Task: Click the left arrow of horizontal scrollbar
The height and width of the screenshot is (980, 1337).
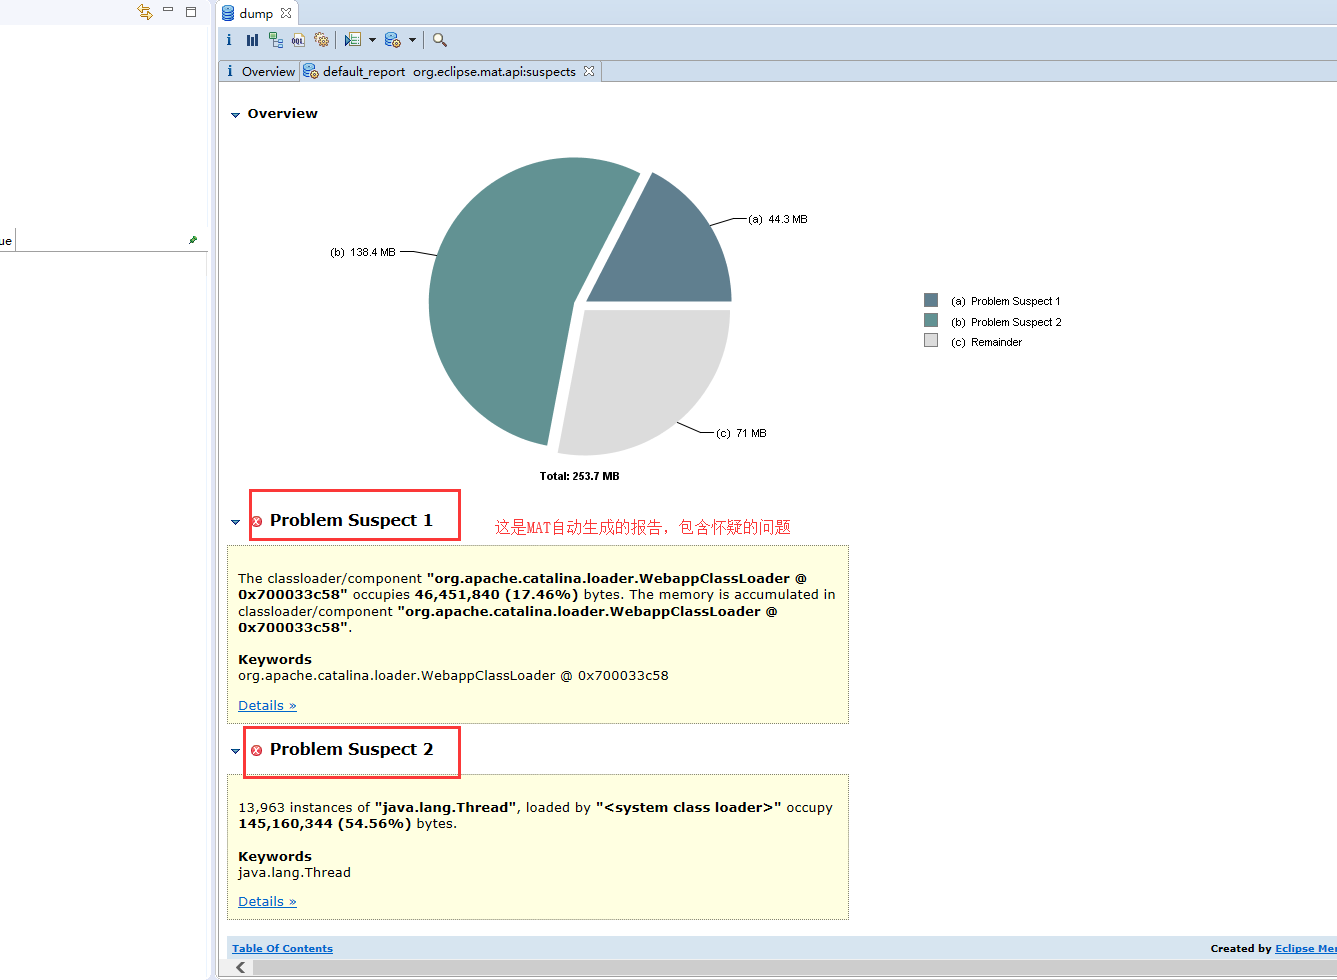Action: (240, 967)
